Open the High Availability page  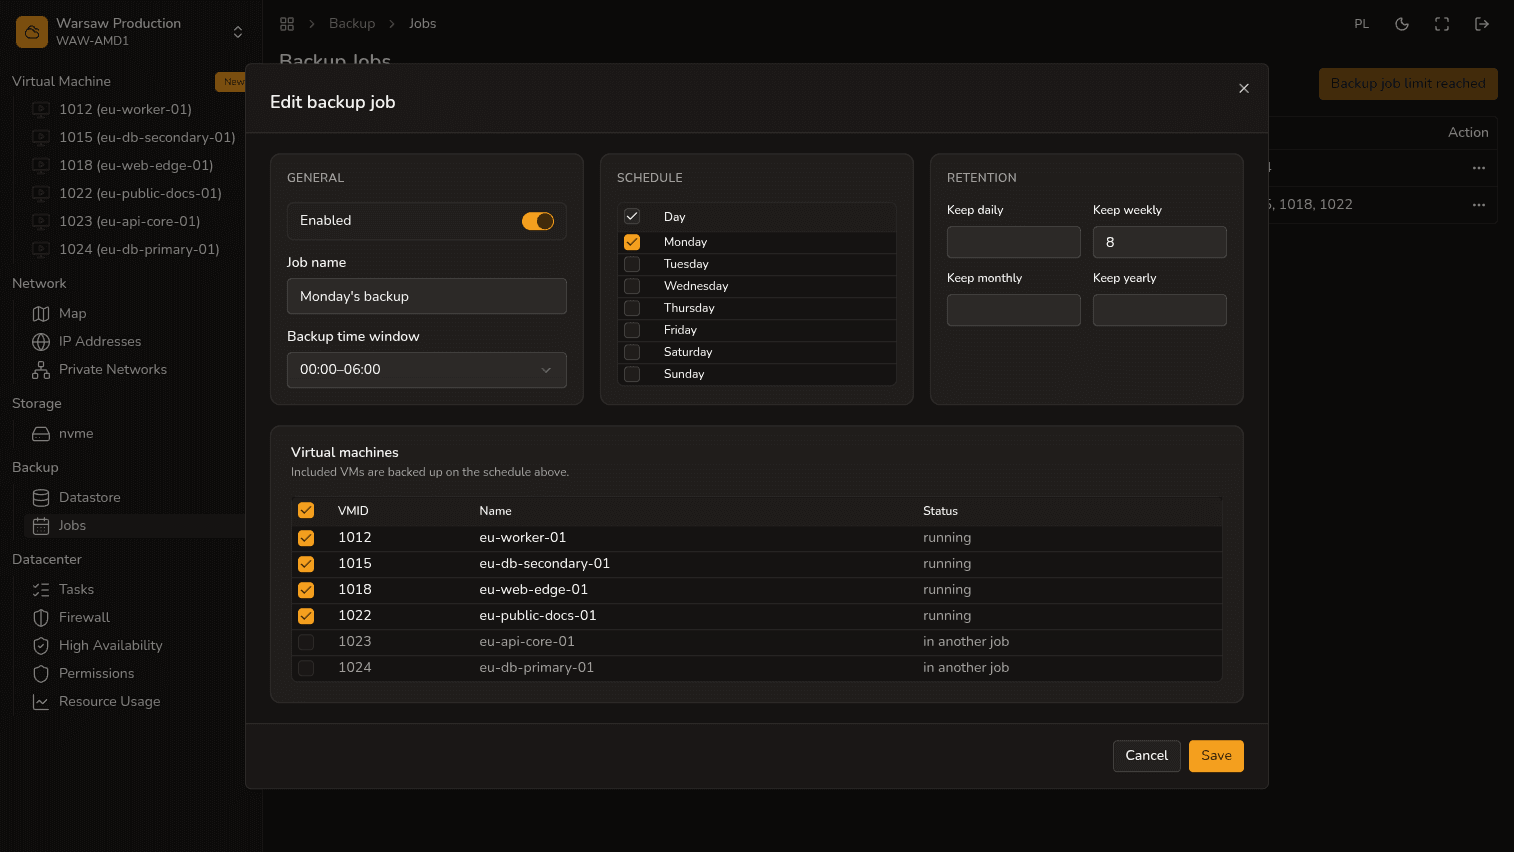[x=110, y=645]
